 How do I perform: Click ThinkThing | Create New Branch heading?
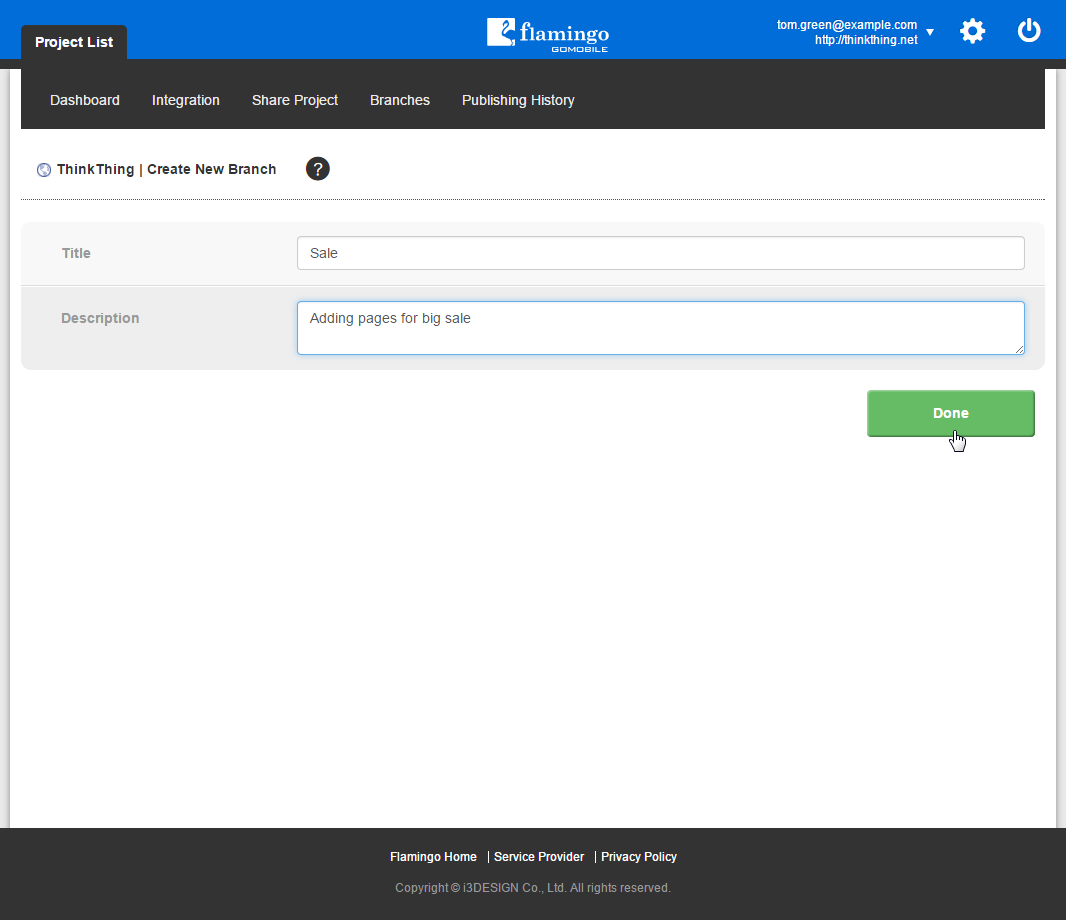[x=166, y=169]
